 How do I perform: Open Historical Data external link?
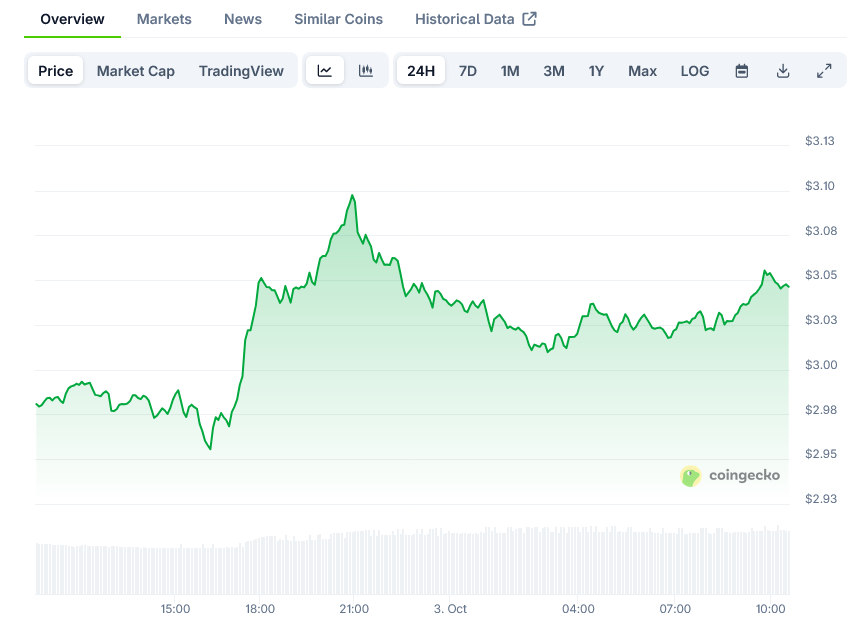click(x=476, y=19)
